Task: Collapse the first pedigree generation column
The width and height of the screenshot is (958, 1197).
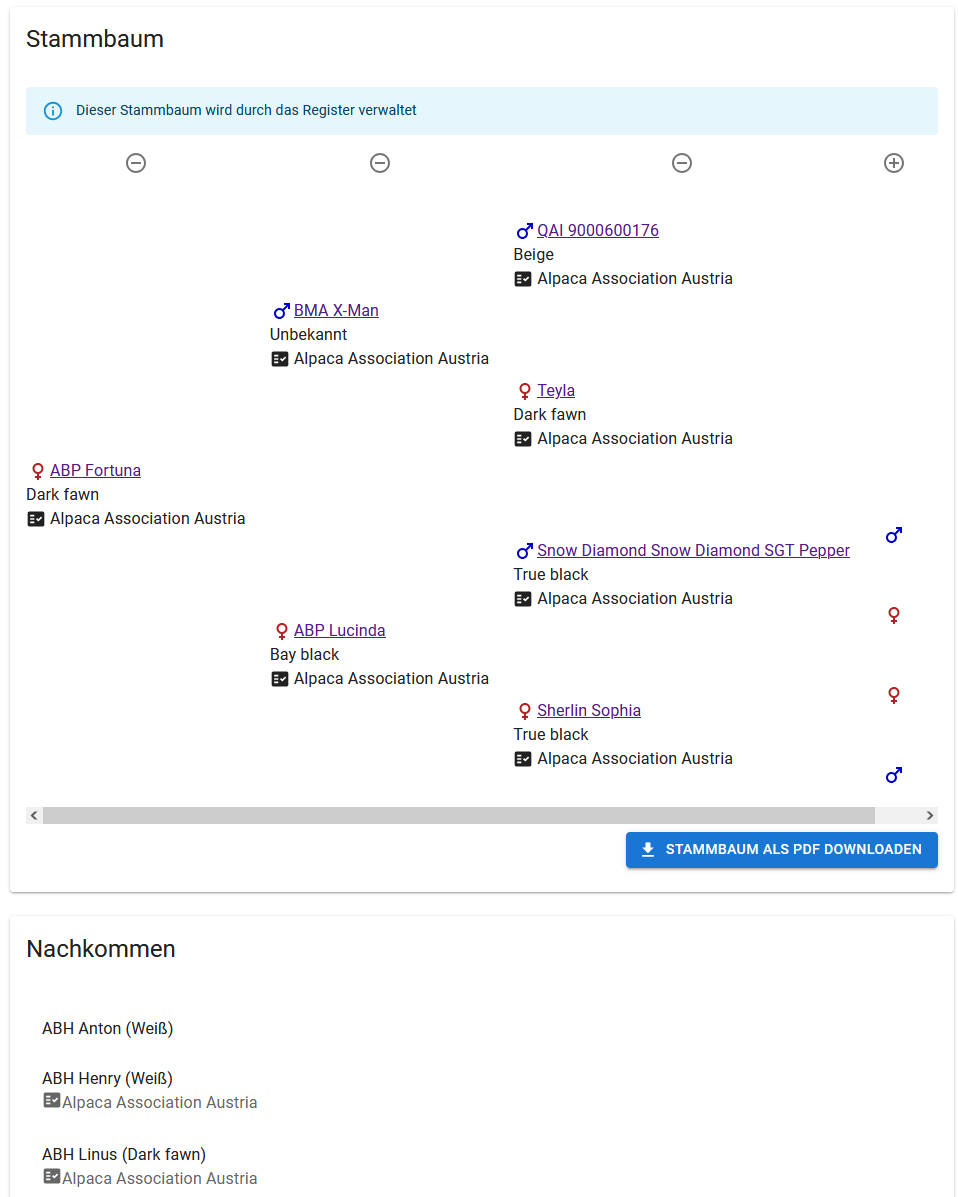Action: coord(136,163)
